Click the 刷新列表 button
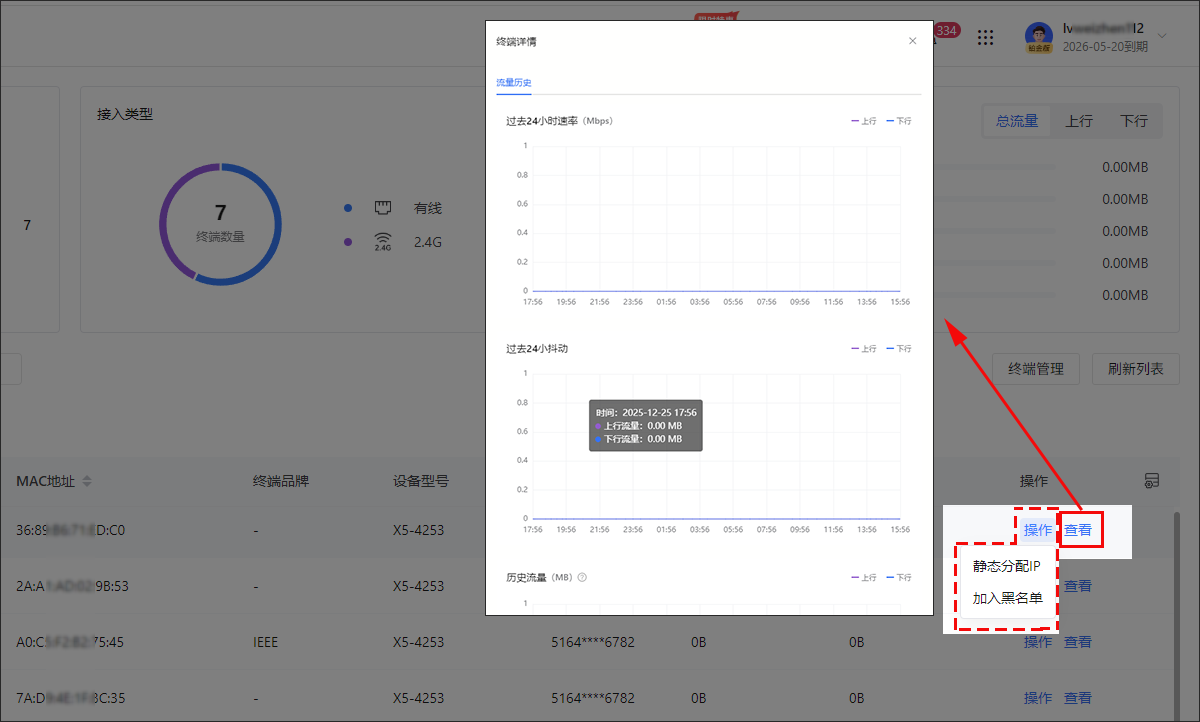The image size is (1200, 722). (1135, 369)
